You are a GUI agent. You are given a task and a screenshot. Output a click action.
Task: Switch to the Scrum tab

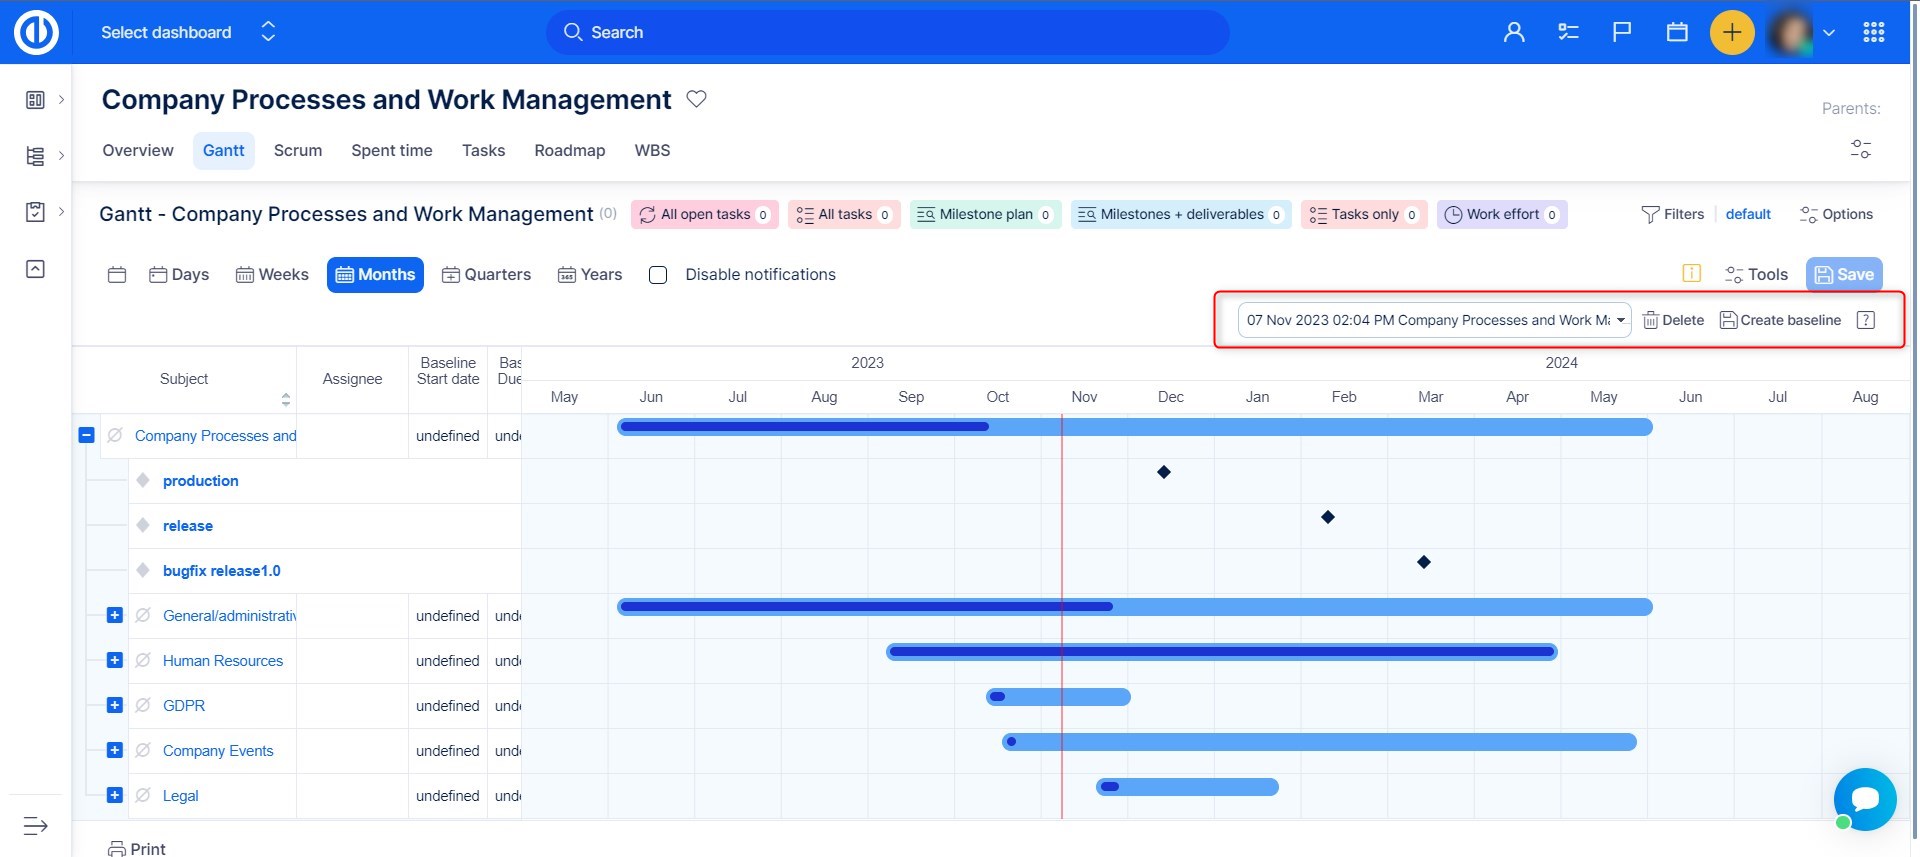[x=298, y=150]
